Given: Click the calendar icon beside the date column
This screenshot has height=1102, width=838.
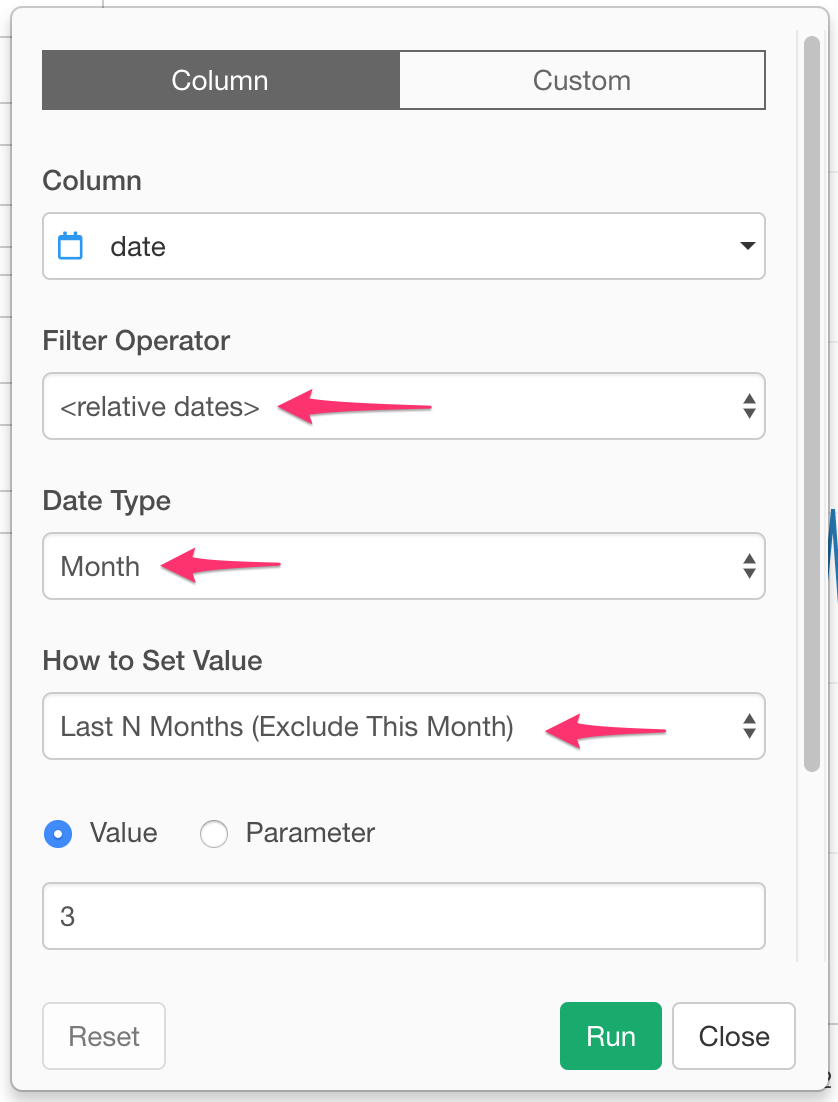Looking at the screenshot, I should click(x=70, y=246).
